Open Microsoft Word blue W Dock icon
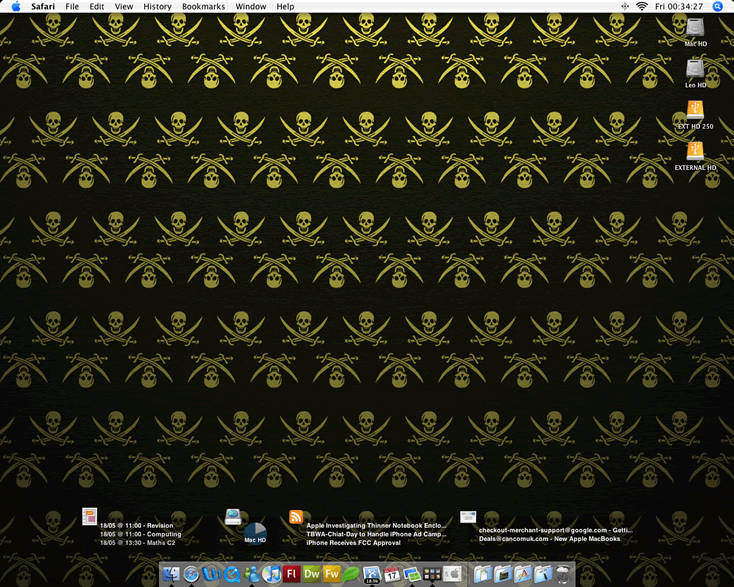 (x=212, y=574)
